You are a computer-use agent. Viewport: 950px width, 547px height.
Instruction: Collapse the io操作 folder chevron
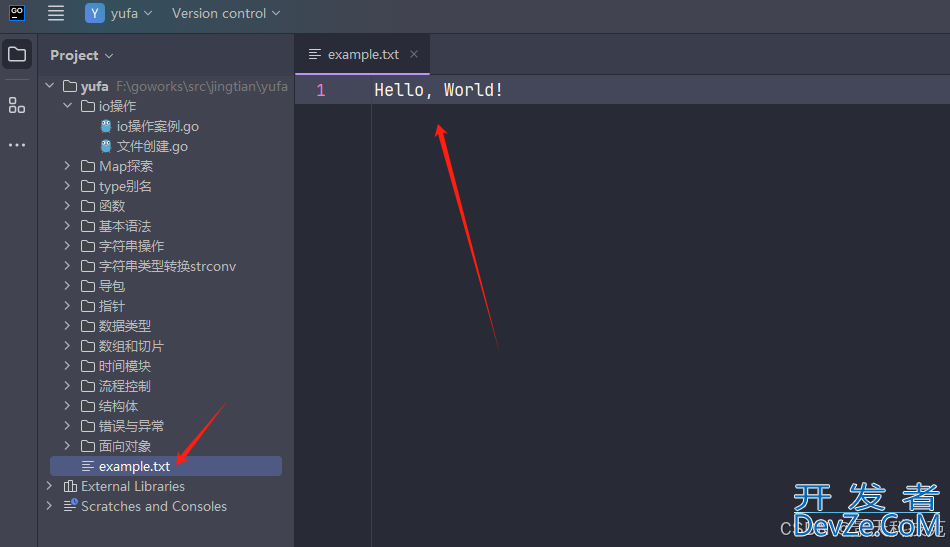coord(67,106)
